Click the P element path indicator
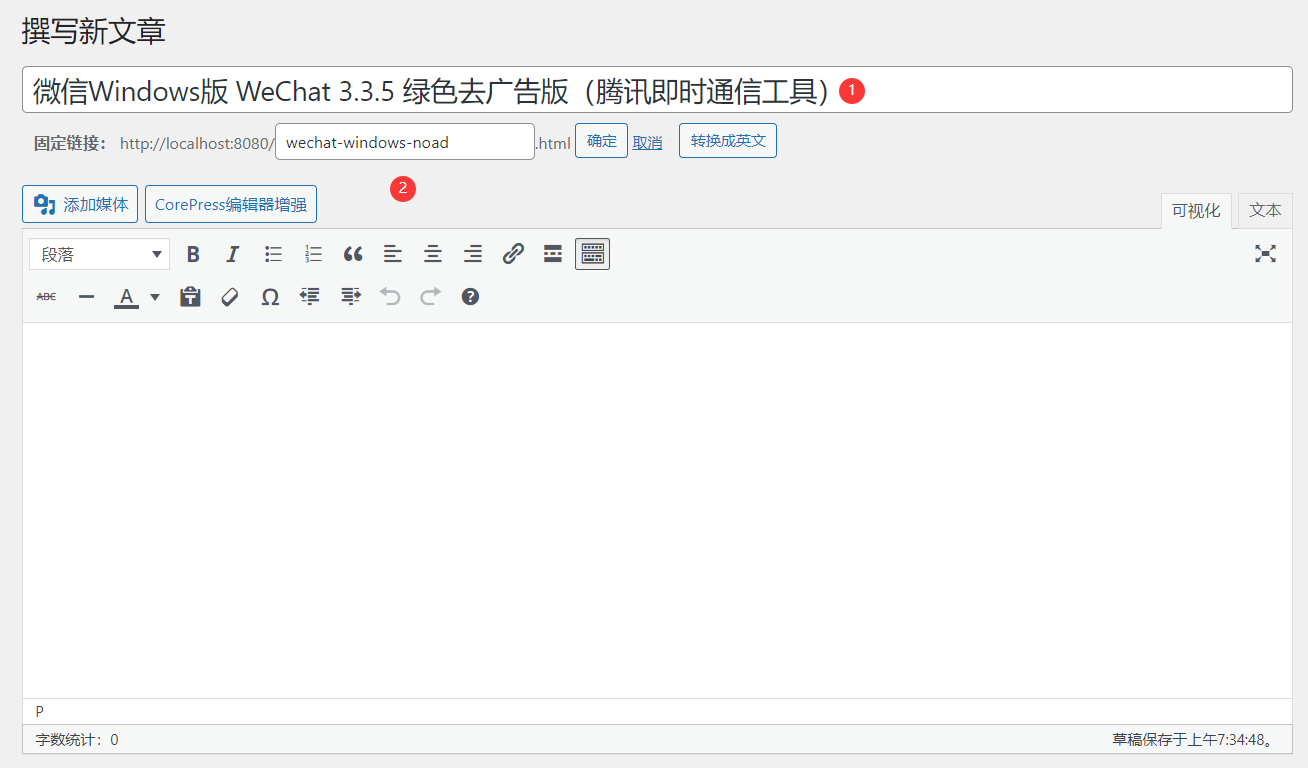Viewport: 1308px width, 768px height. coord(40,711)
